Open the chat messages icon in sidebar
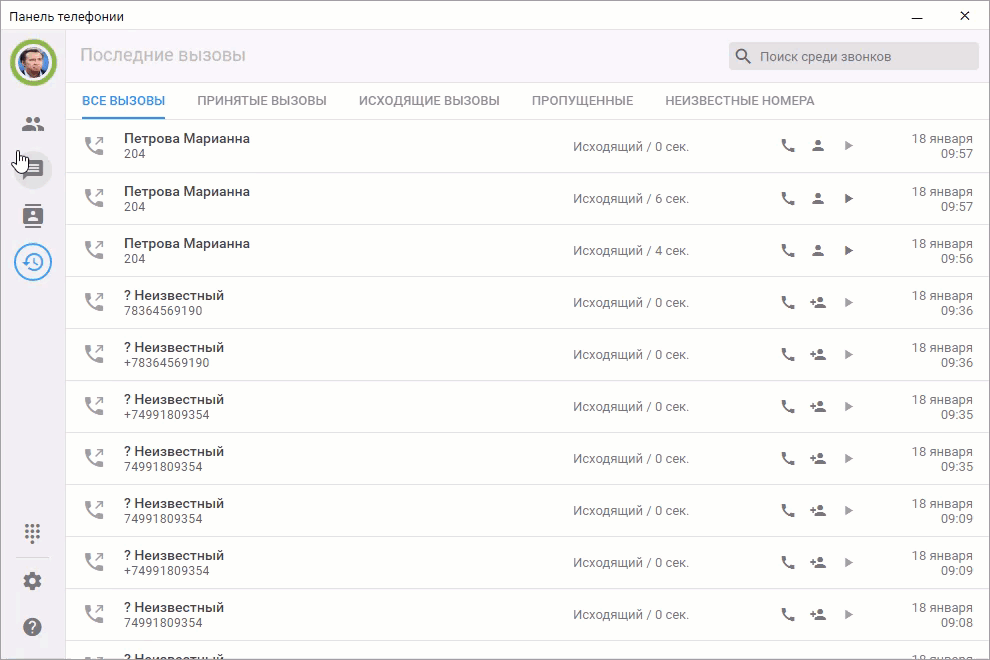 (33, 170)
